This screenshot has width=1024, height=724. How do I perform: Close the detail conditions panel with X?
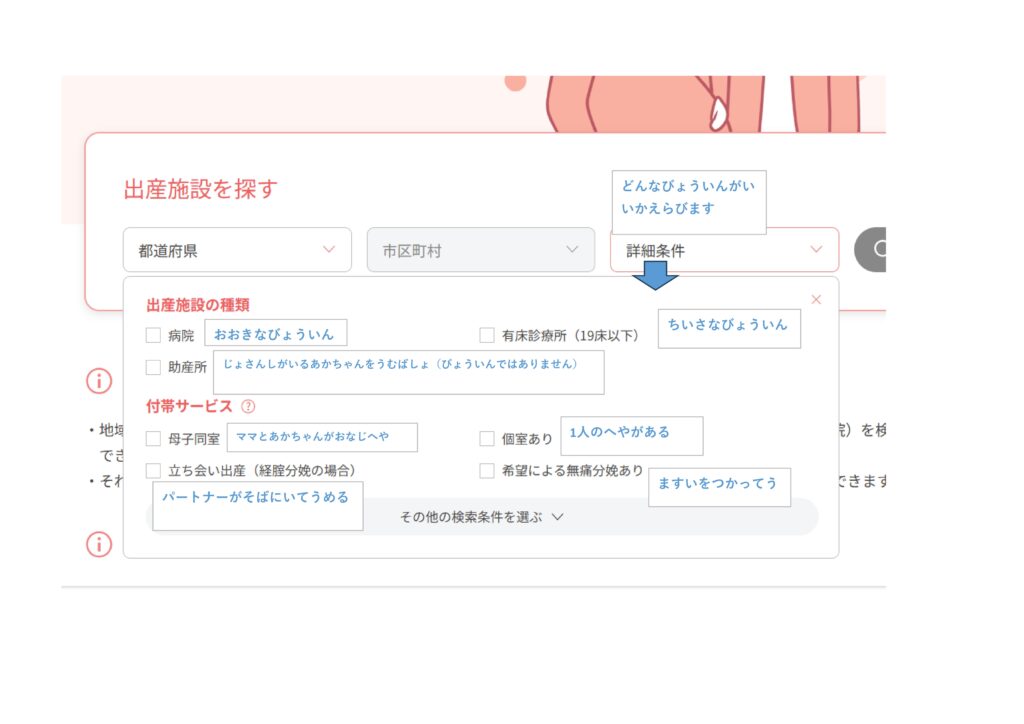pyautogui.click(x=816, y=299)
